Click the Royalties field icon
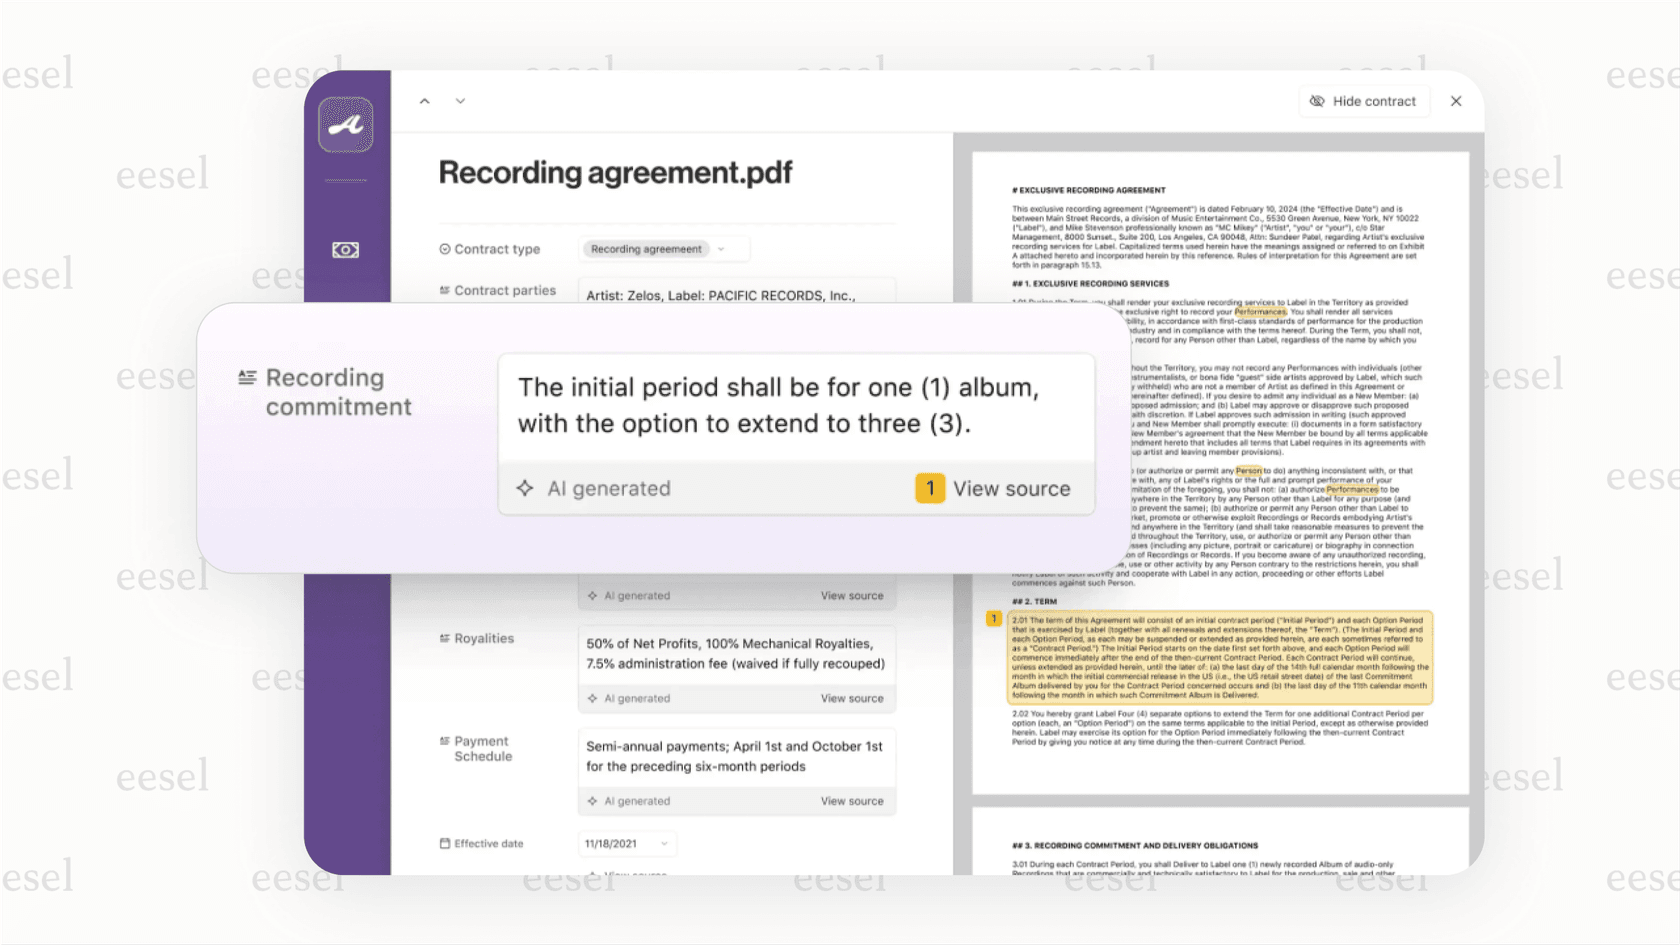This screenshot has width=1680, height=945. [444, 637]
